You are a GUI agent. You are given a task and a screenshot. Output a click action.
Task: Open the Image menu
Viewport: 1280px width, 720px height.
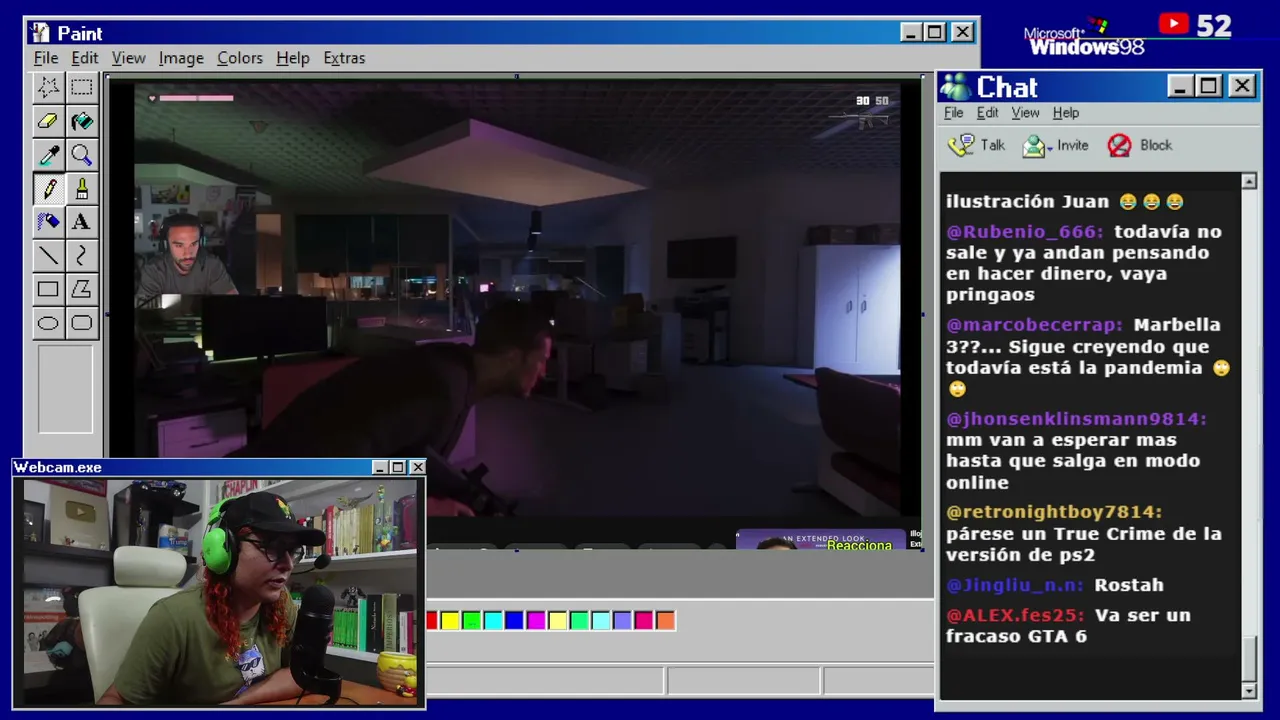point(181,58)
